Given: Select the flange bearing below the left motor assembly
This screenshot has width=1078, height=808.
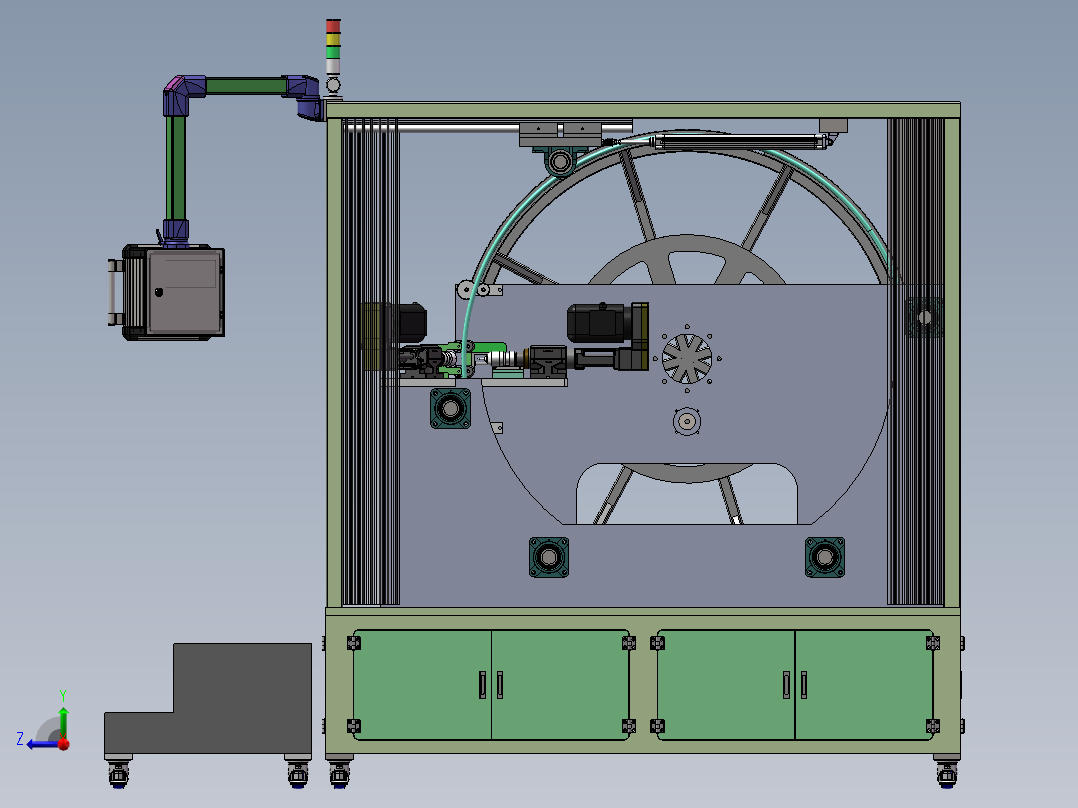Looking at the screenshot, I should [x=450, y=408].
